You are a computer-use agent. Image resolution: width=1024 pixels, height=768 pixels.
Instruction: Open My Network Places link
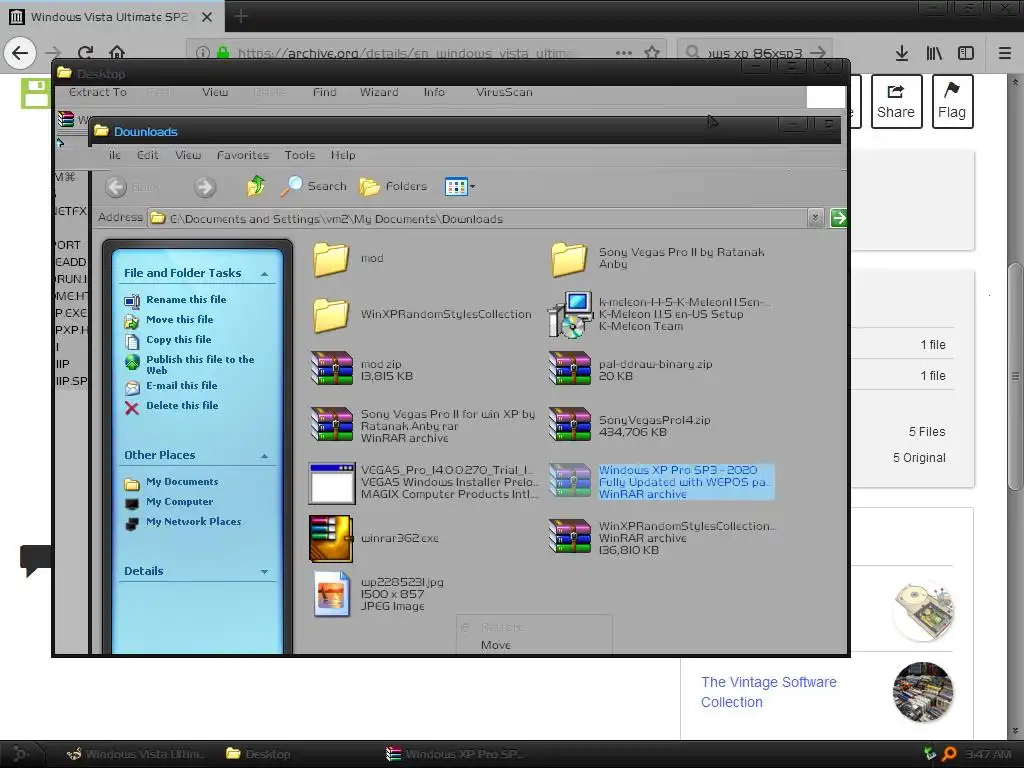pyautogui.click(x=193, y=521)
